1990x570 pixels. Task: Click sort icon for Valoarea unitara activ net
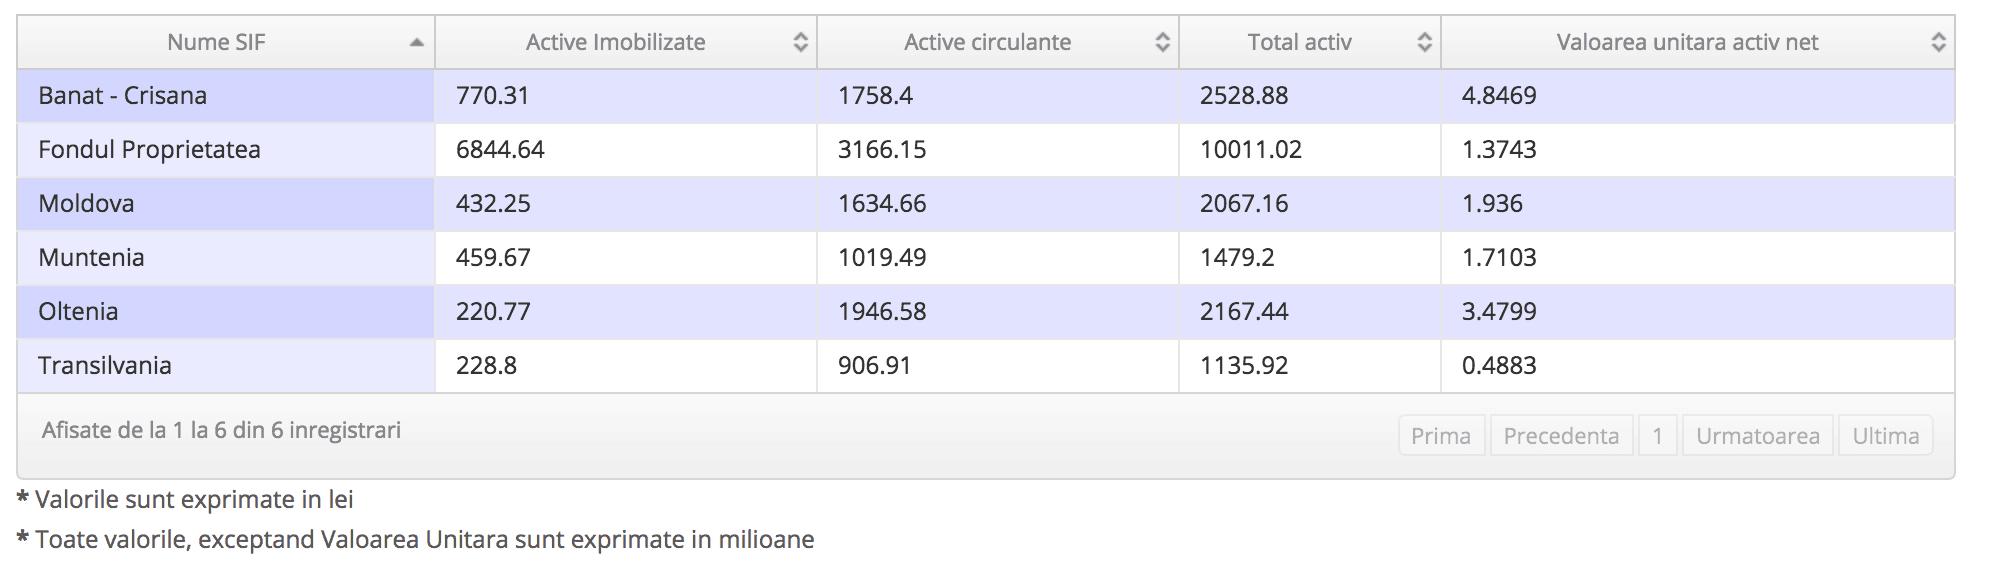point(1938,42)
